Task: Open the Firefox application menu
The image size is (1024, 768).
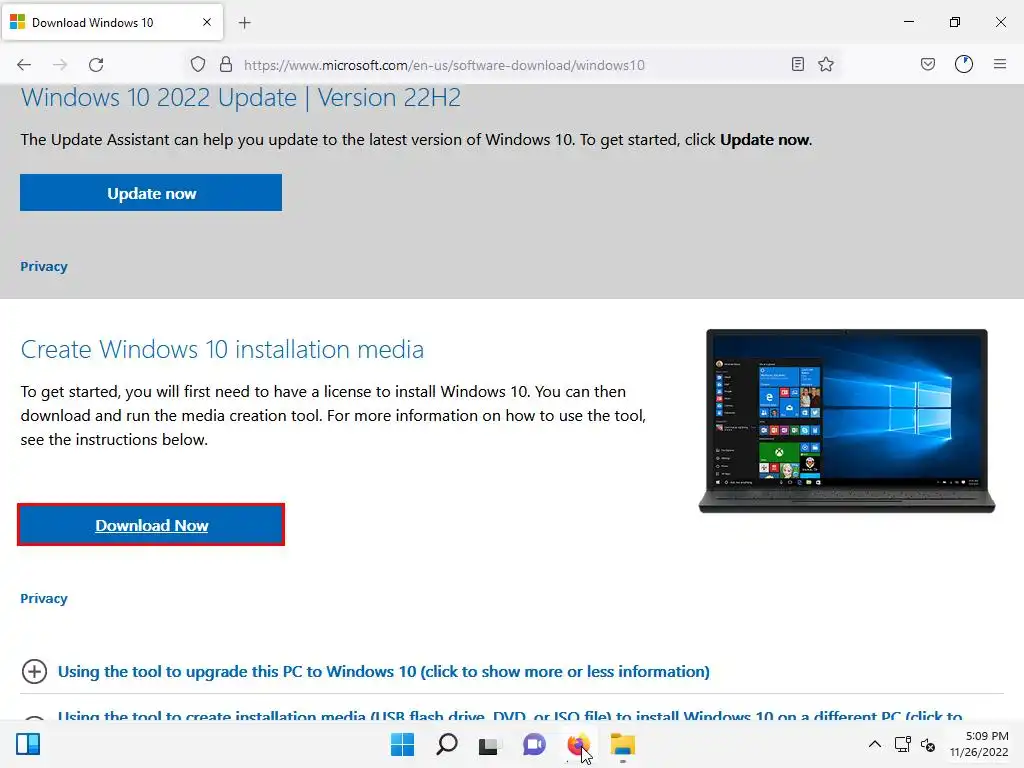Action: [x=1000, y=64]
